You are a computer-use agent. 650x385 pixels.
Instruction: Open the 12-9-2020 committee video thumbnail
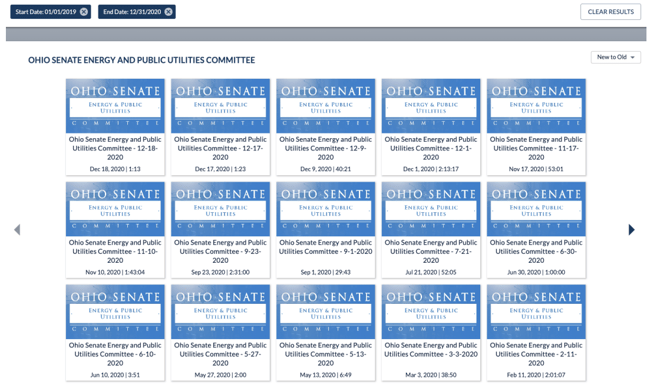click(326, 106)
